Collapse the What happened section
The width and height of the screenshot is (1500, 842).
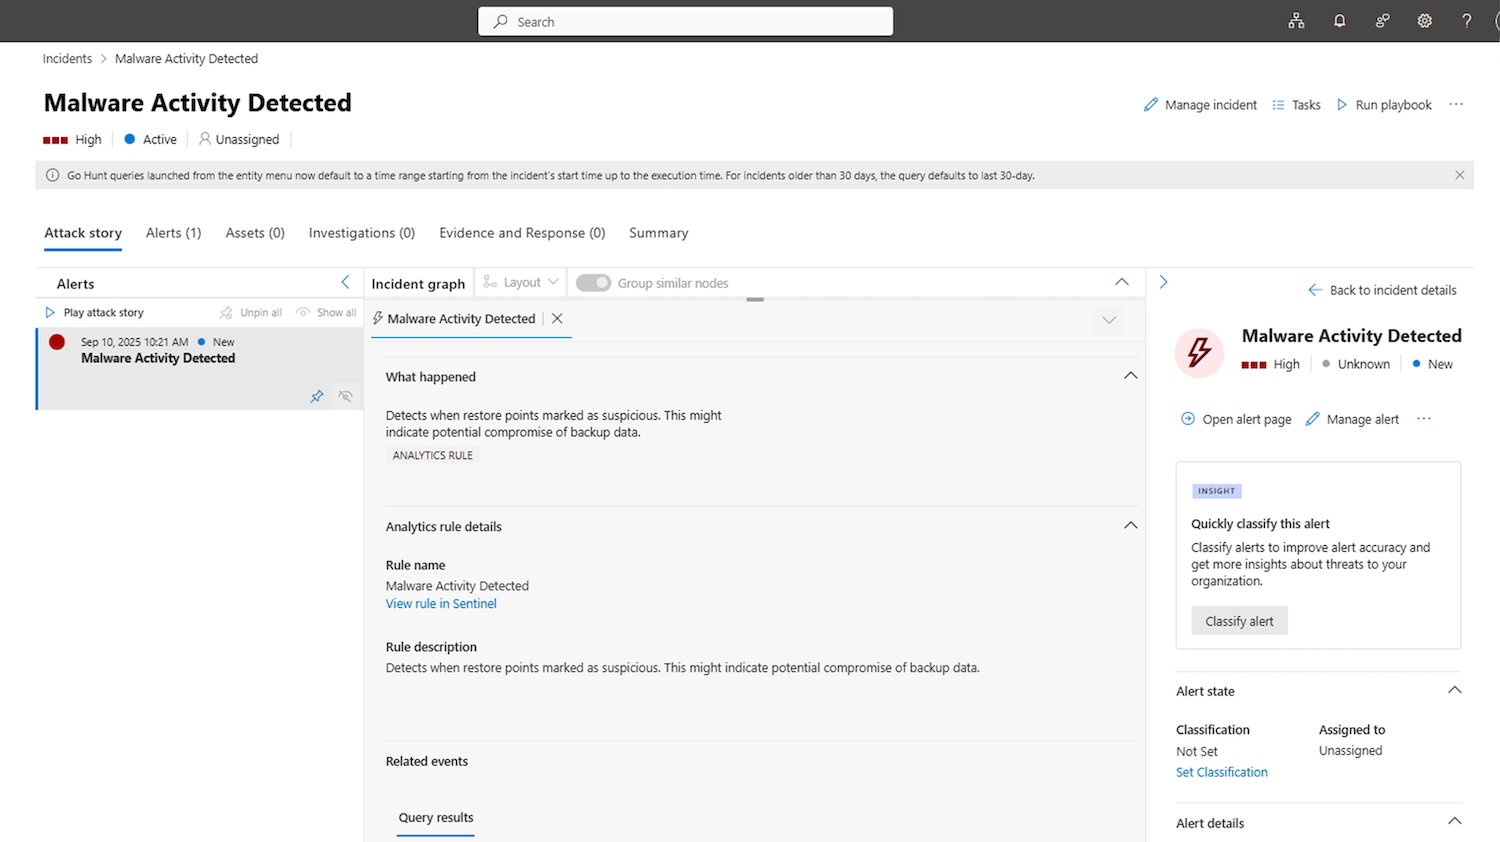click(x=1130, y=376)
